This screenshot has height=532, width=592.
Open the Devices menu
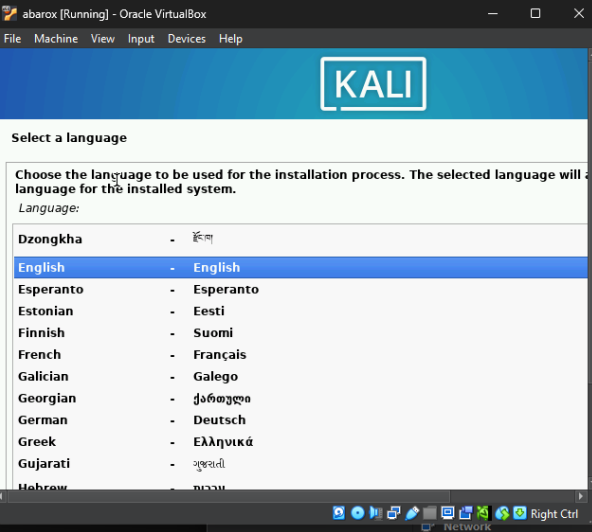[187, 39]
